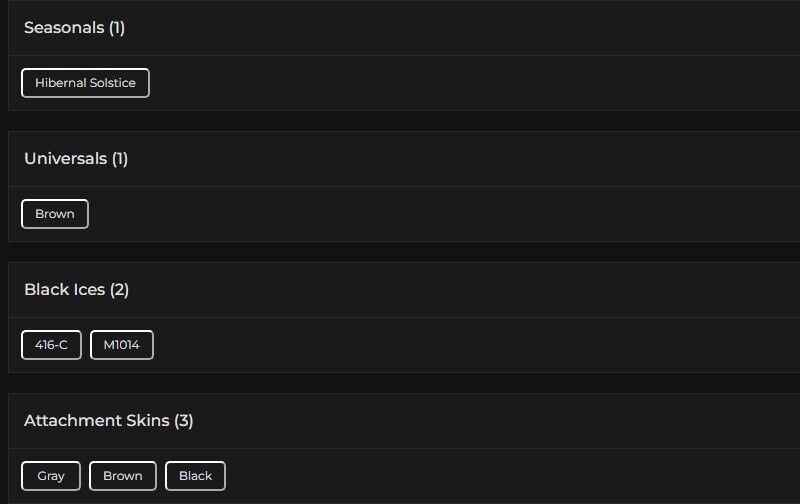Click the Universals item count (1)

(x=120, y=159)
